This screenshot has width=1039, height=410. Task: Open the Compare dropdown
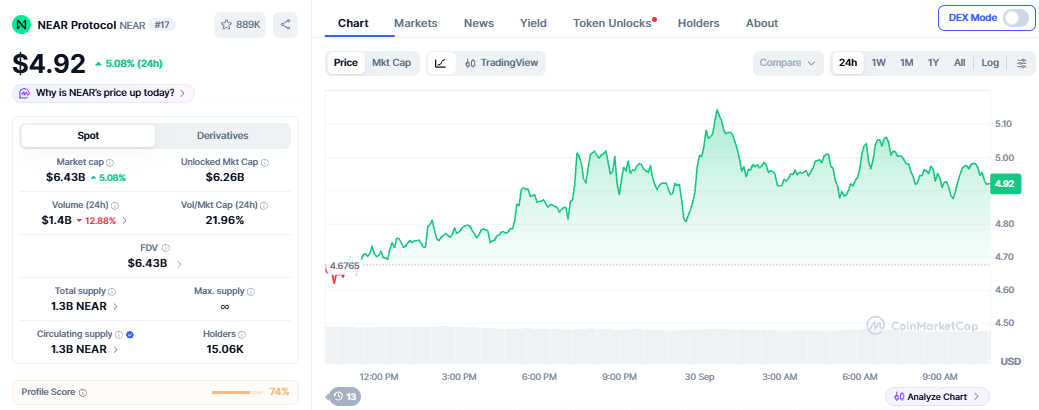788,63
